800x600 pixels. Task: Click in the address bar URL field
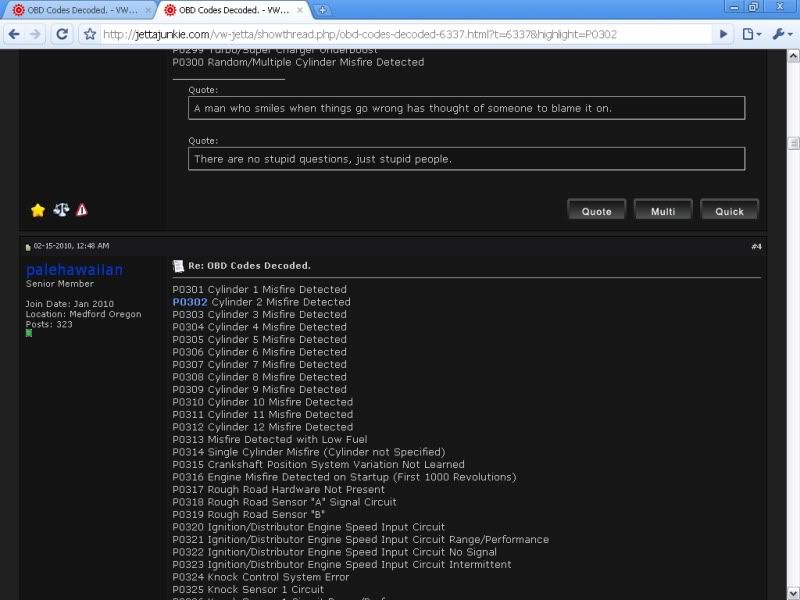[x=400, y=34]
